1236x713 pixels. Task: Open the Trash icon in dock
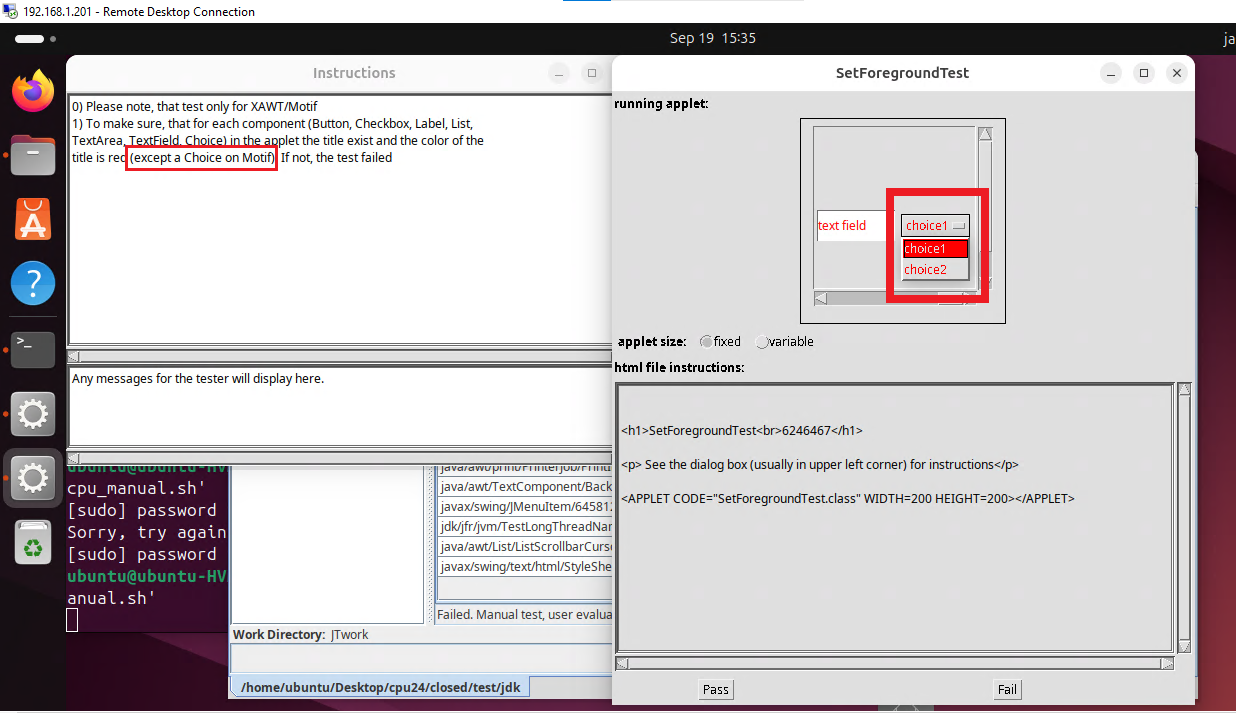(x=33, y=543)
